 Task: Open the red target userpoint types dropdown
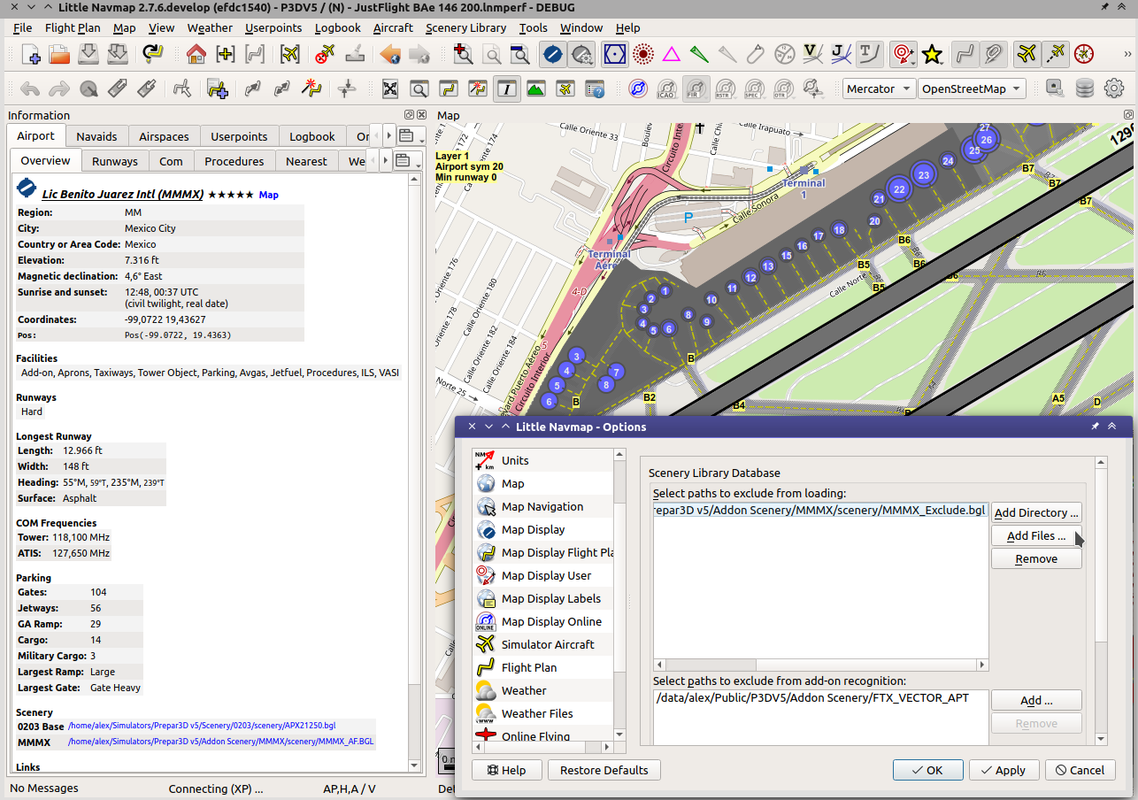click(903, 54)
